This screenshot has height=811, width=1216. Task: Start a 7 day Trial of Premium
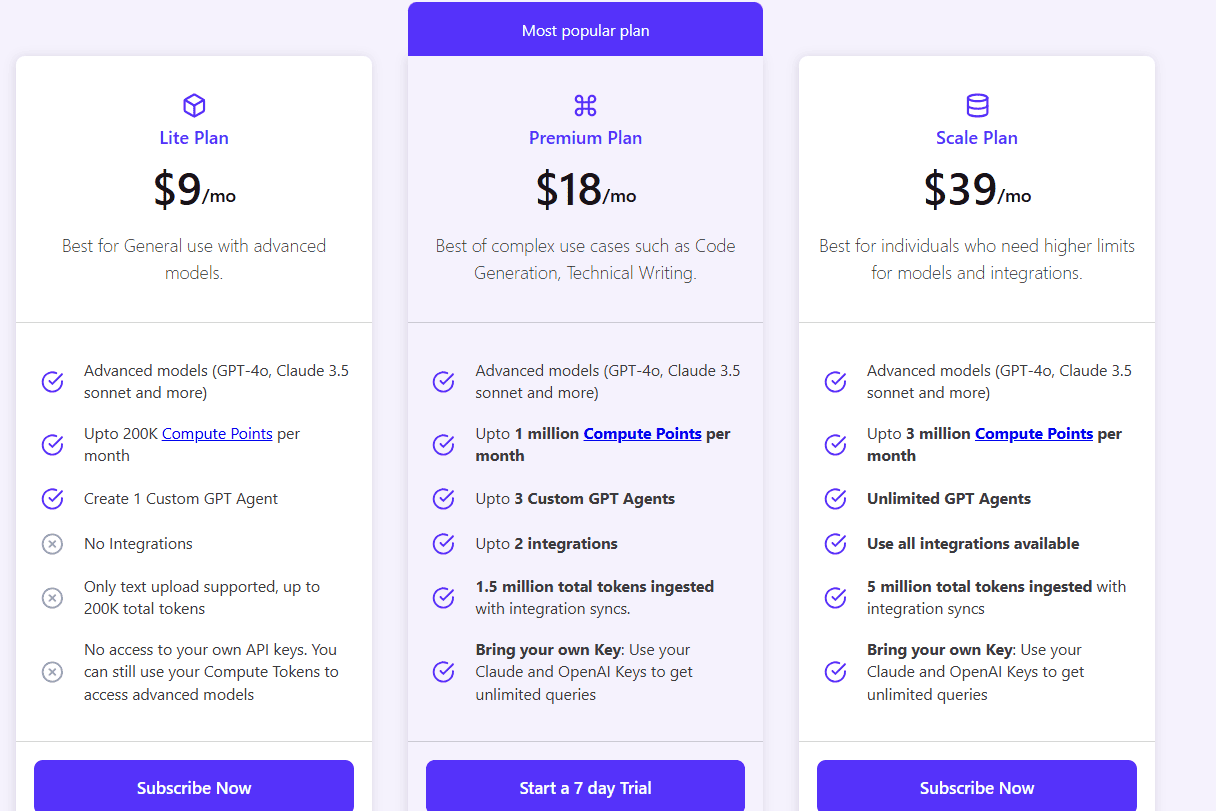tap(585, 787)
